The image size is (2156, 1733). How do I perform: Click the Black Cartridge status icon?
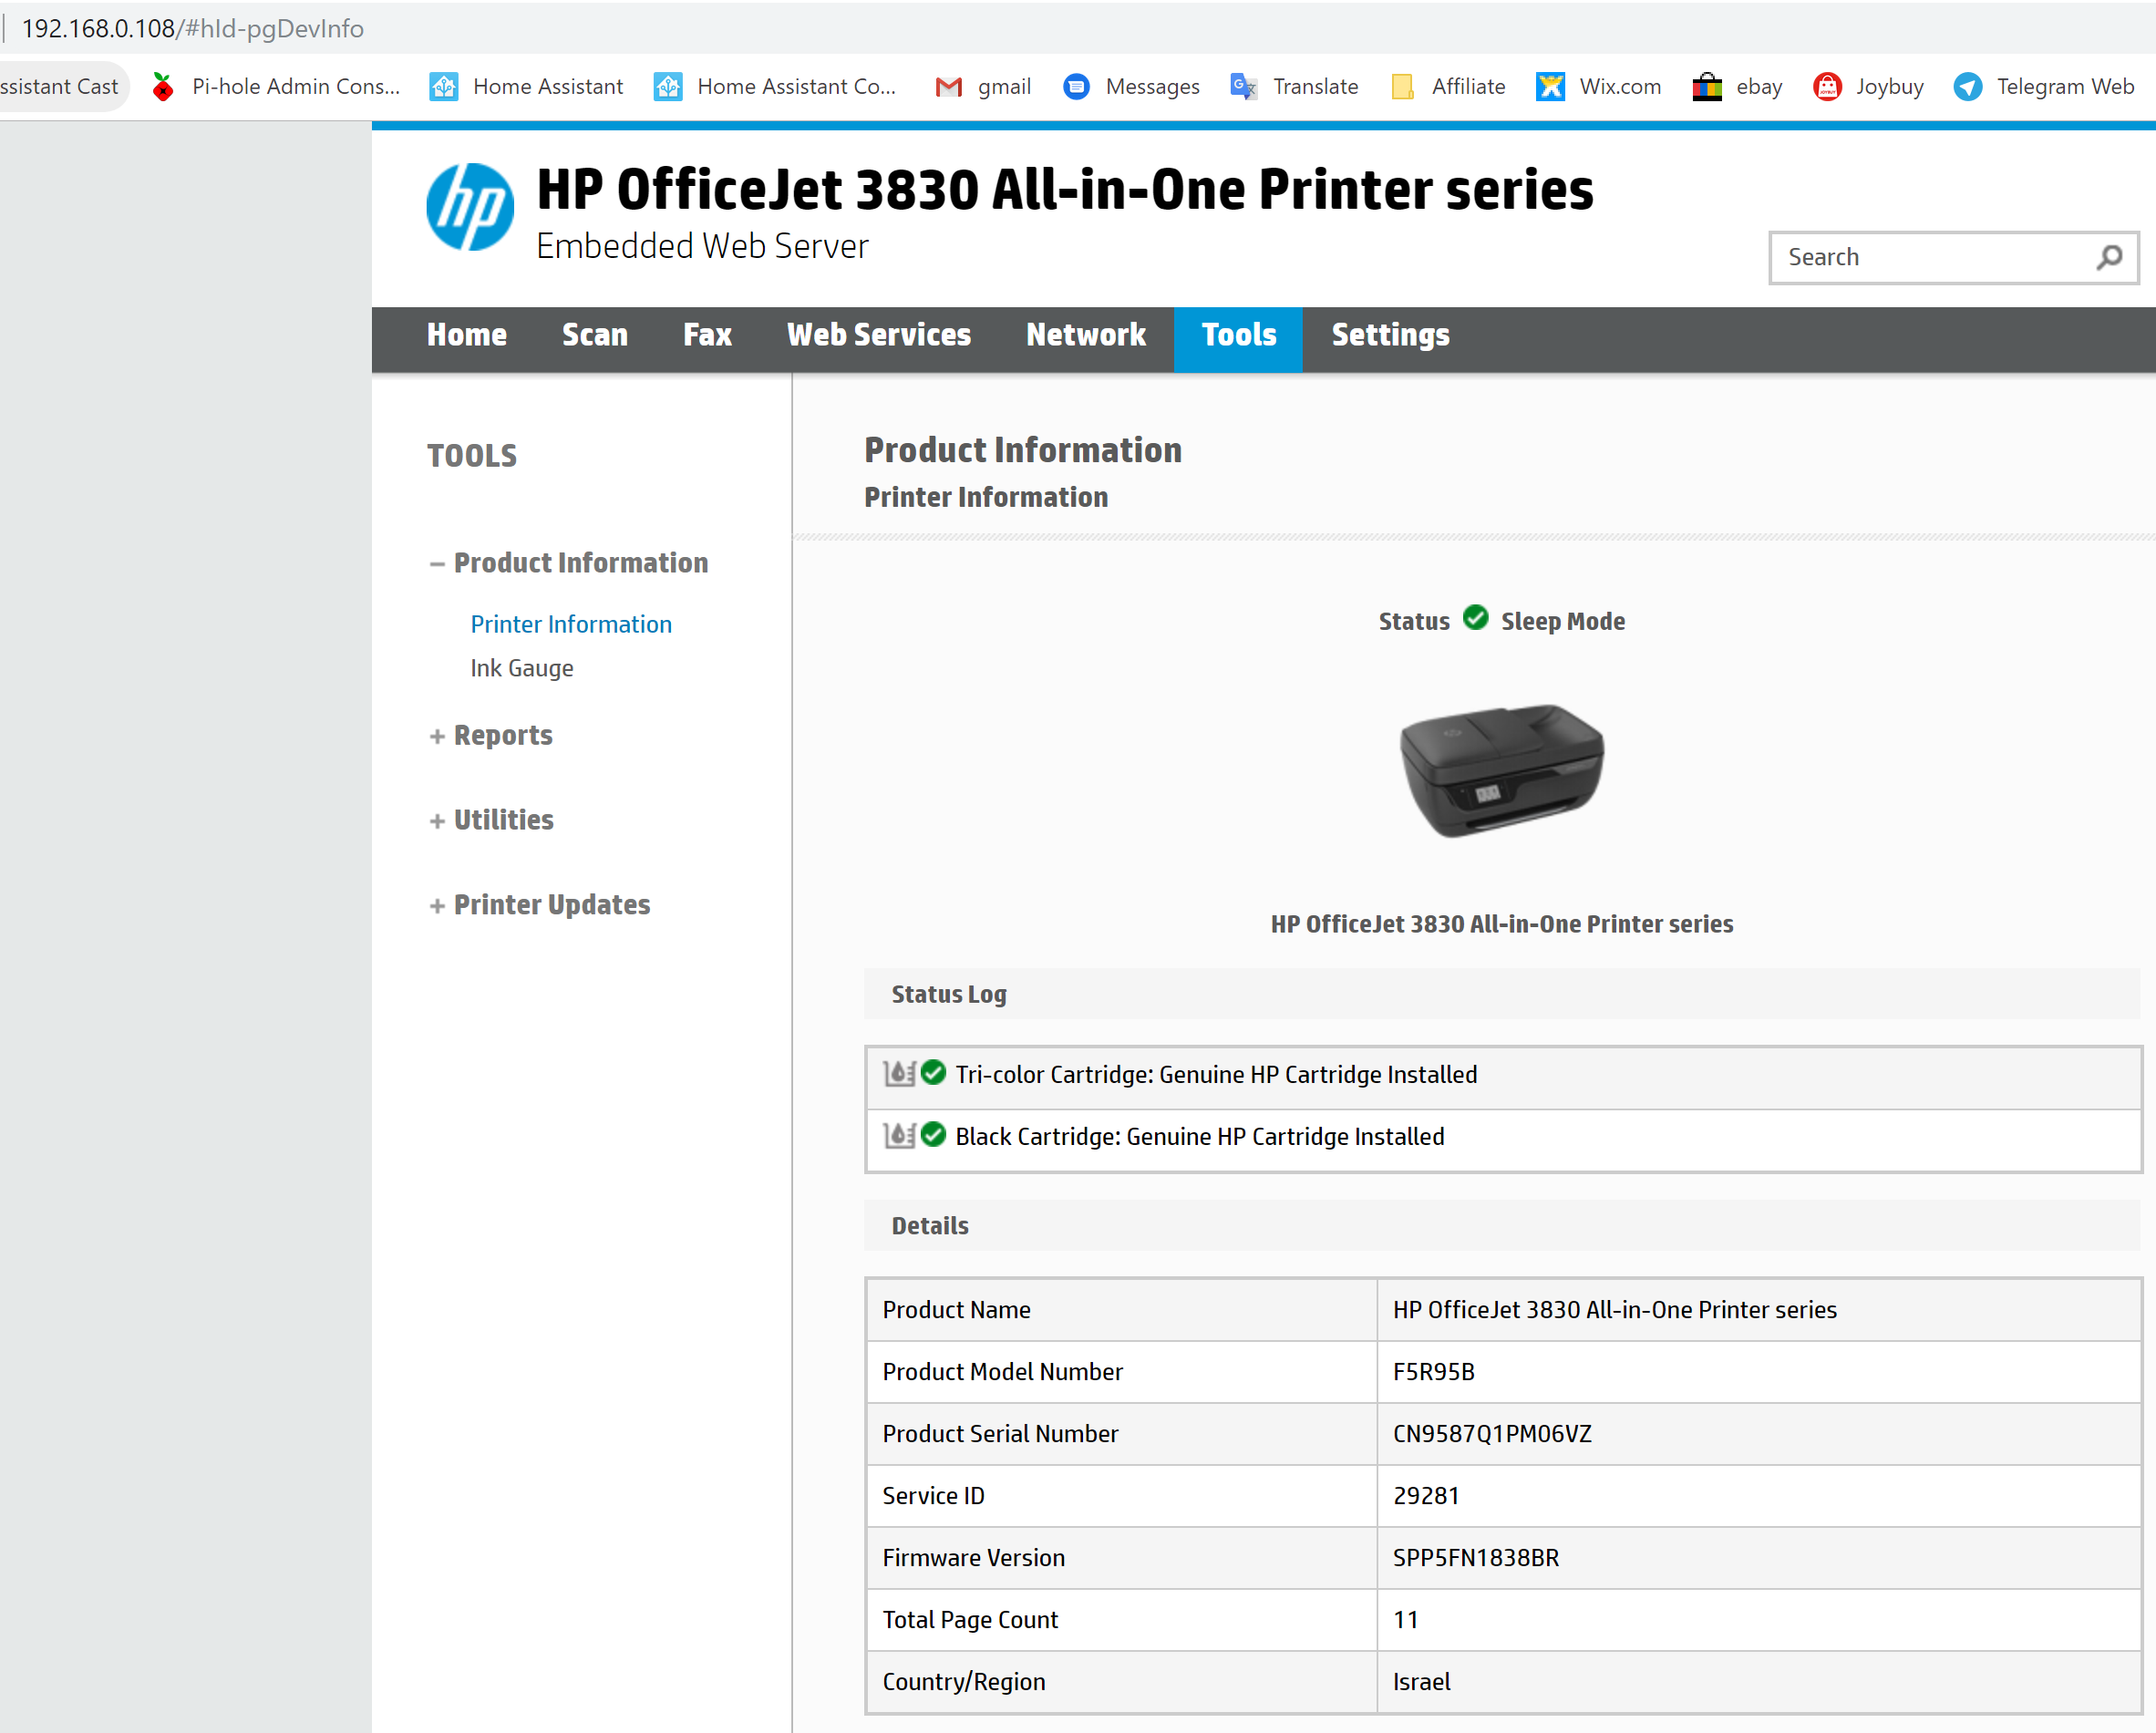pos(899,1136)
